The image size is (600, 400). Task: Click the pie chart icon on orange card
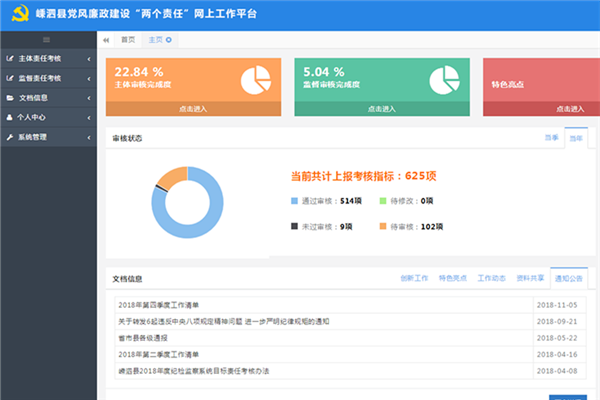257,78
